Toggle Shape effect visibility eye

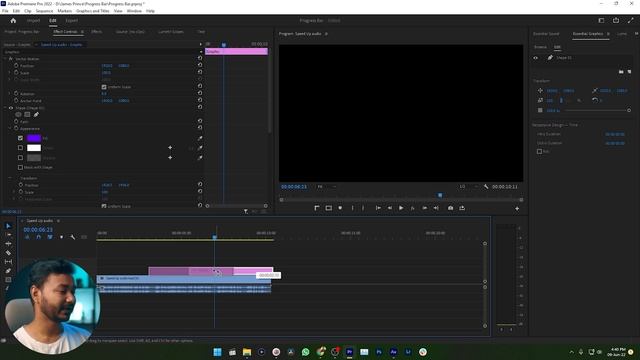[11, 108]
